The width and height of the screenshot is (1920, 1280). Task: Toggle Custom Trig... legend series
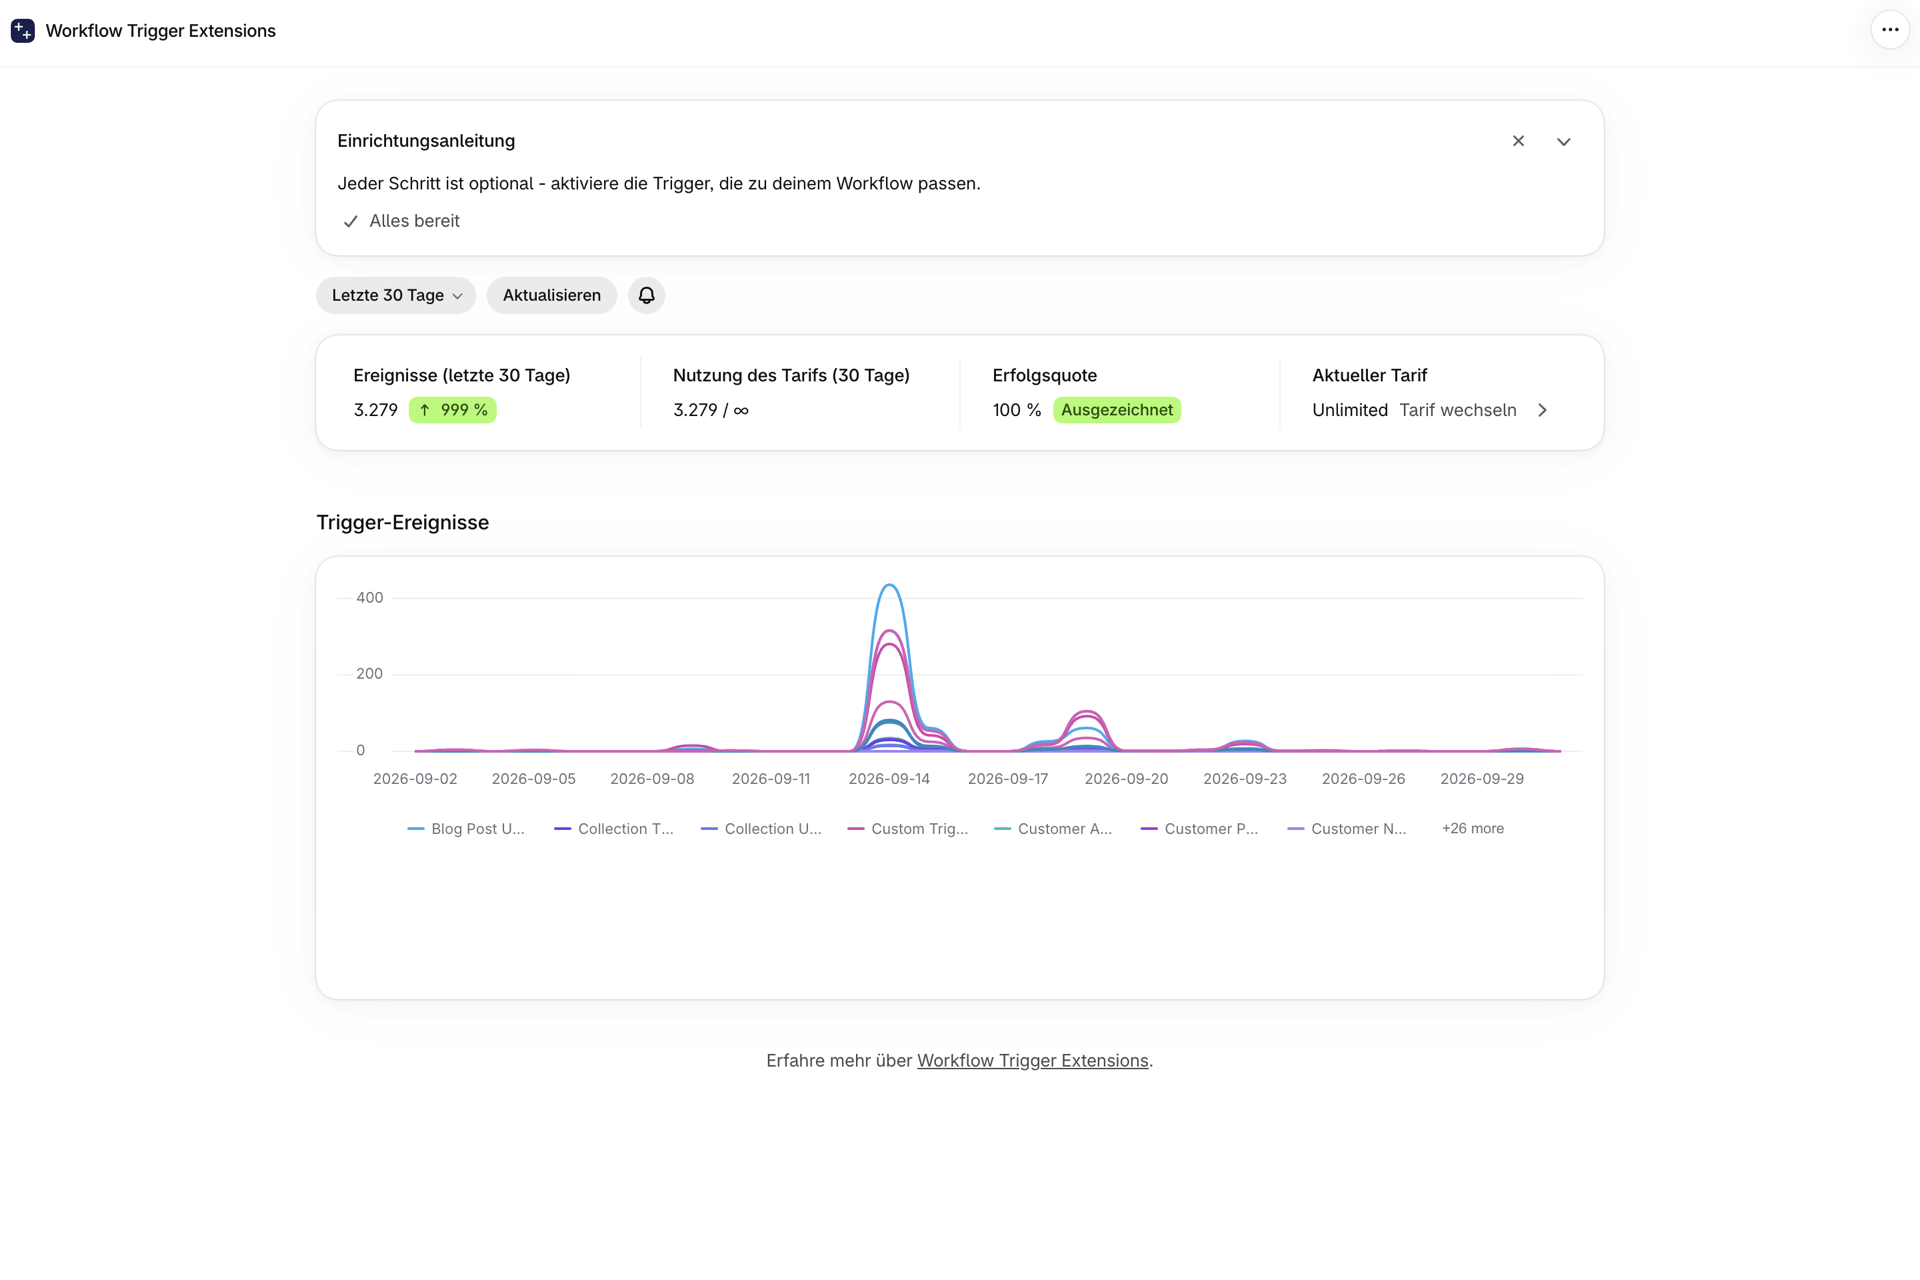tap(908, 829)
